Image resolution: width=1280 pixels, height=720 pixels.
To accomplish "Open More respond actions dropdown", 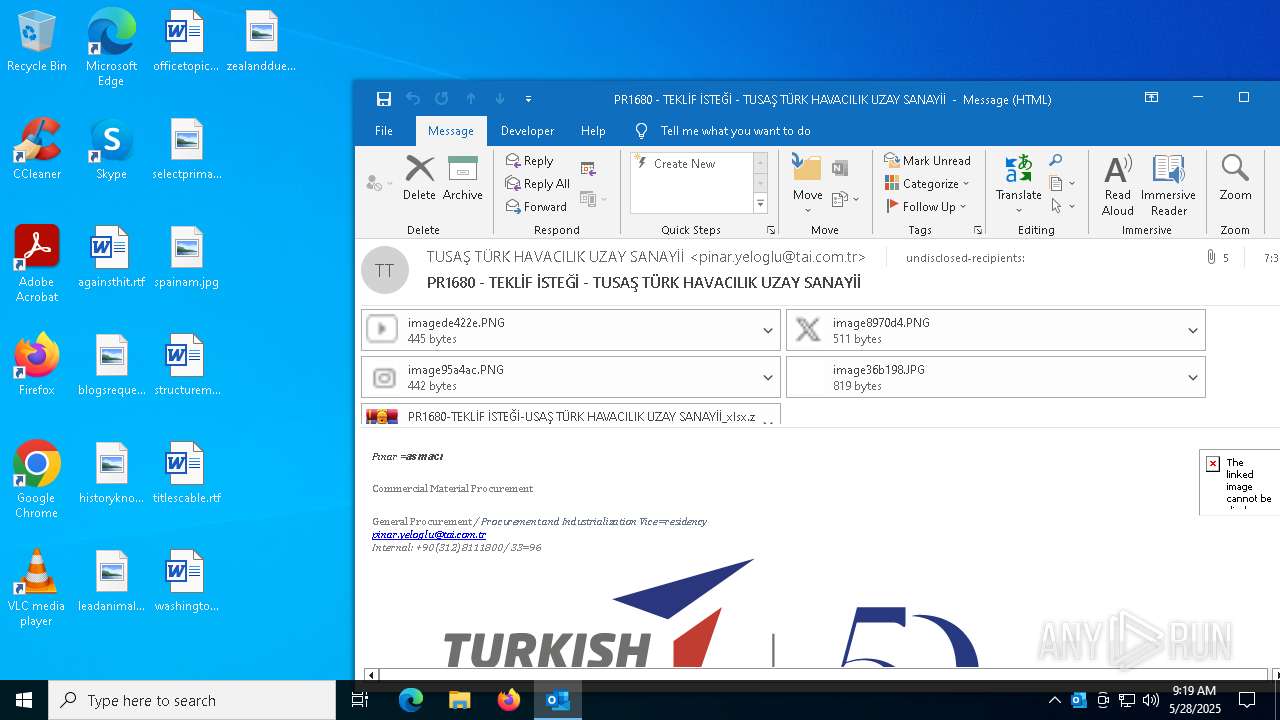I will (x=593, y=199).
